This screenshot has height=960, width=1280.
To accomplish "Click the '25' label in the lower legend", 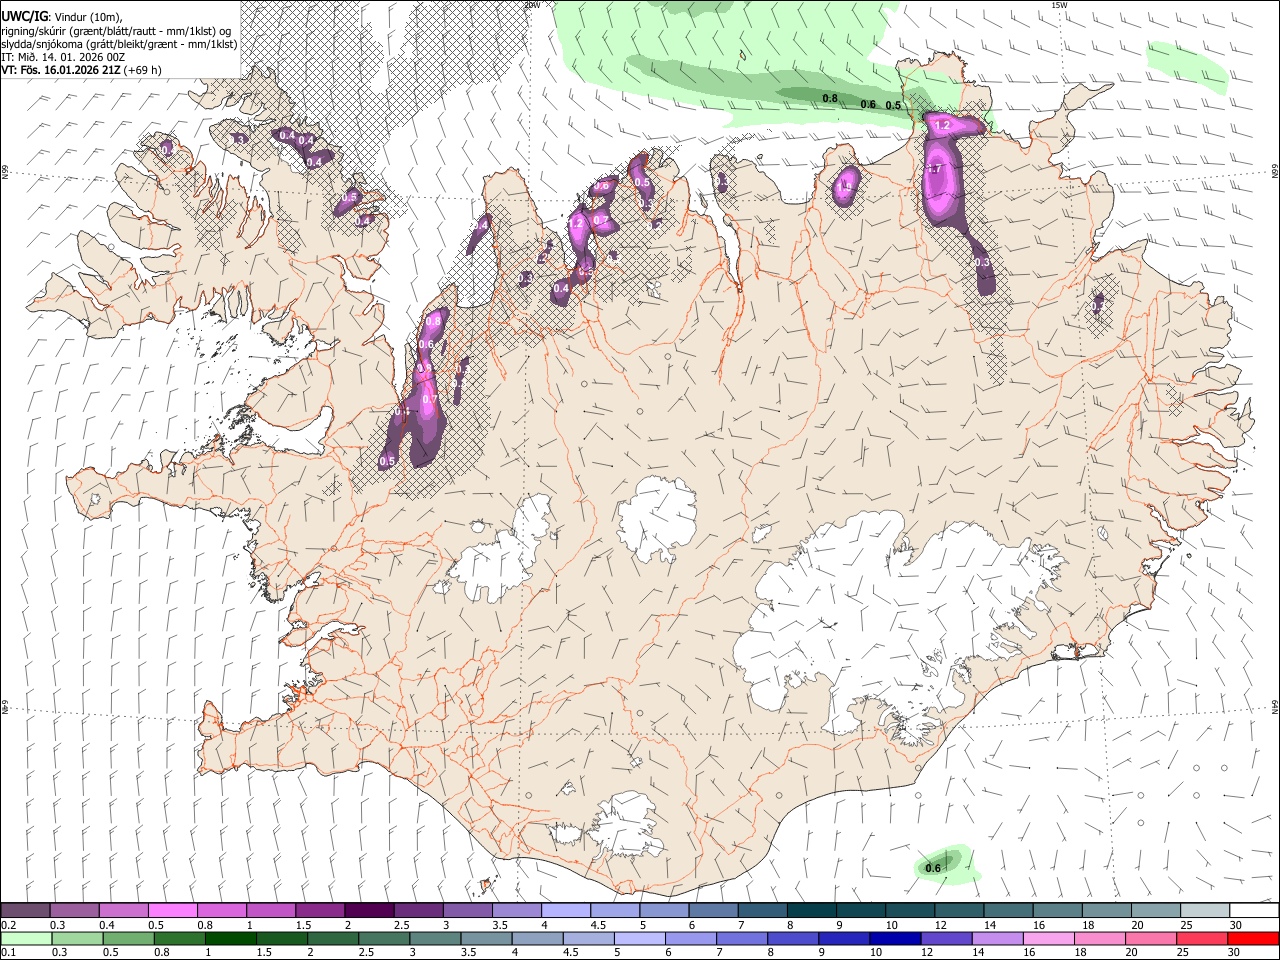I will [1185, 953].
